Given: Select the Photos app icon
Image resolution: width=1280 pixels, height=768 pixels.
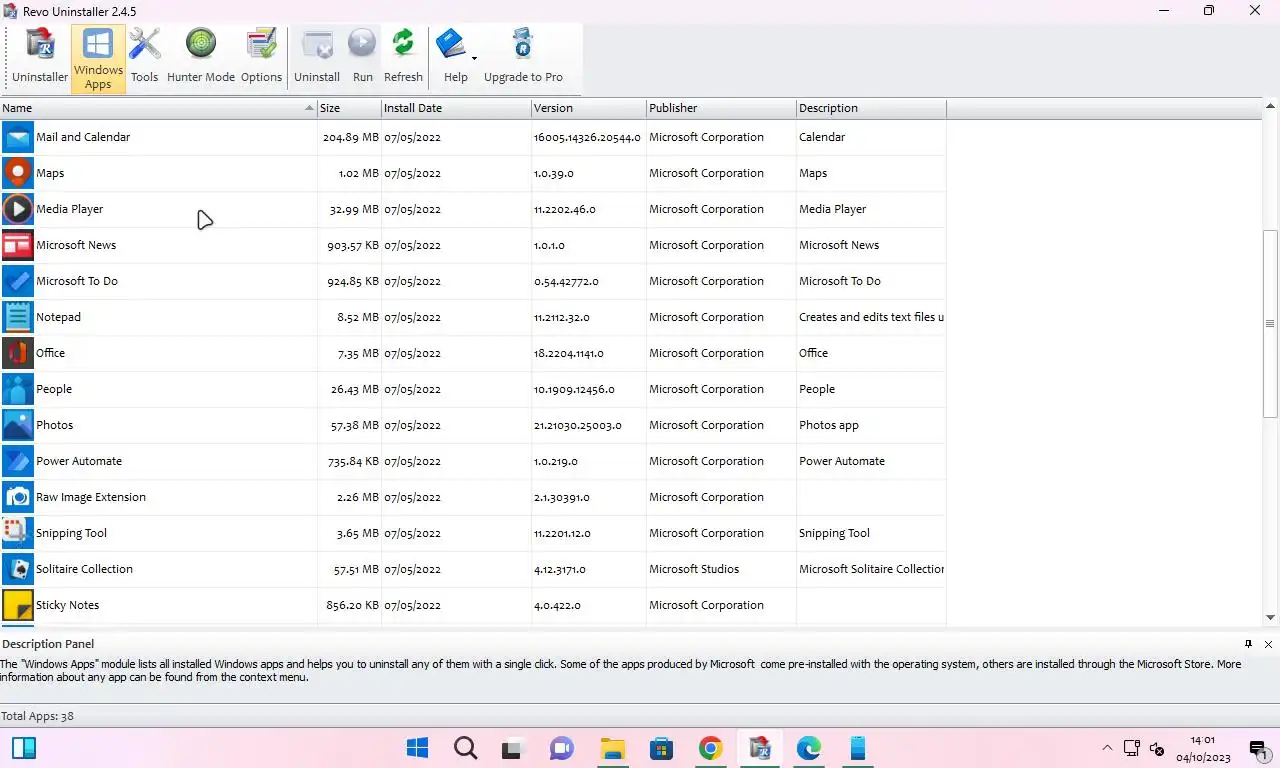Looking at the screenshot, I should click(x=18, y=425).
